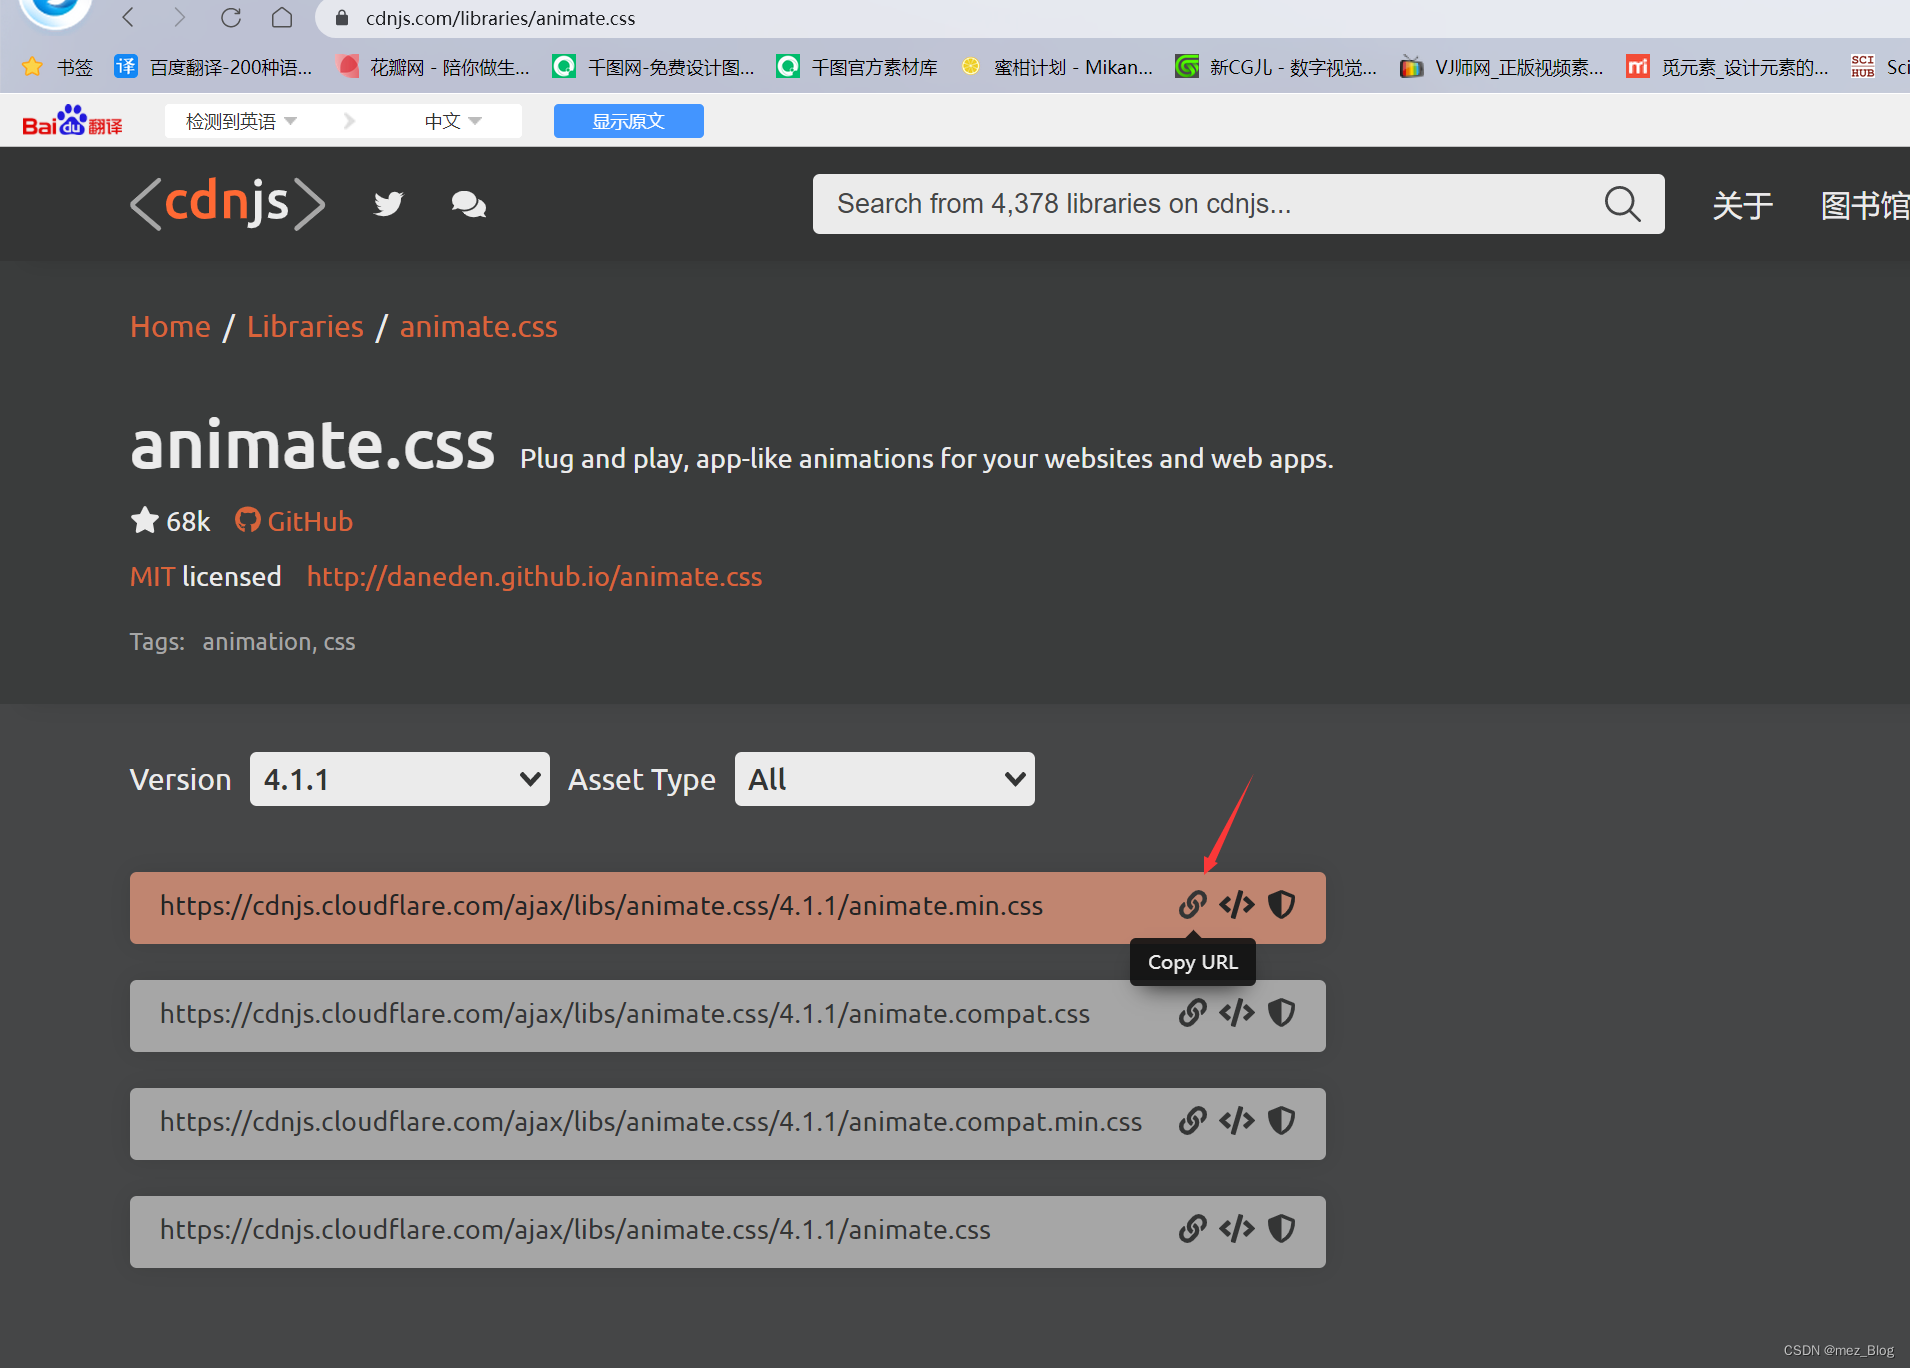Copy script tag icon for animate.min.css

coord(1237,905)
